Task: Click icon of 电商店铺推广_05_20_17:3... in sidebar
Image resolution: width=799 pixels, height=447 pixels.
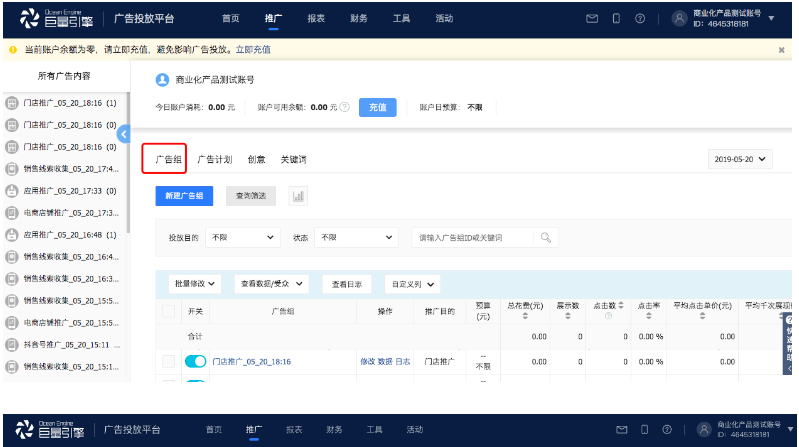Action: (12, 213)
